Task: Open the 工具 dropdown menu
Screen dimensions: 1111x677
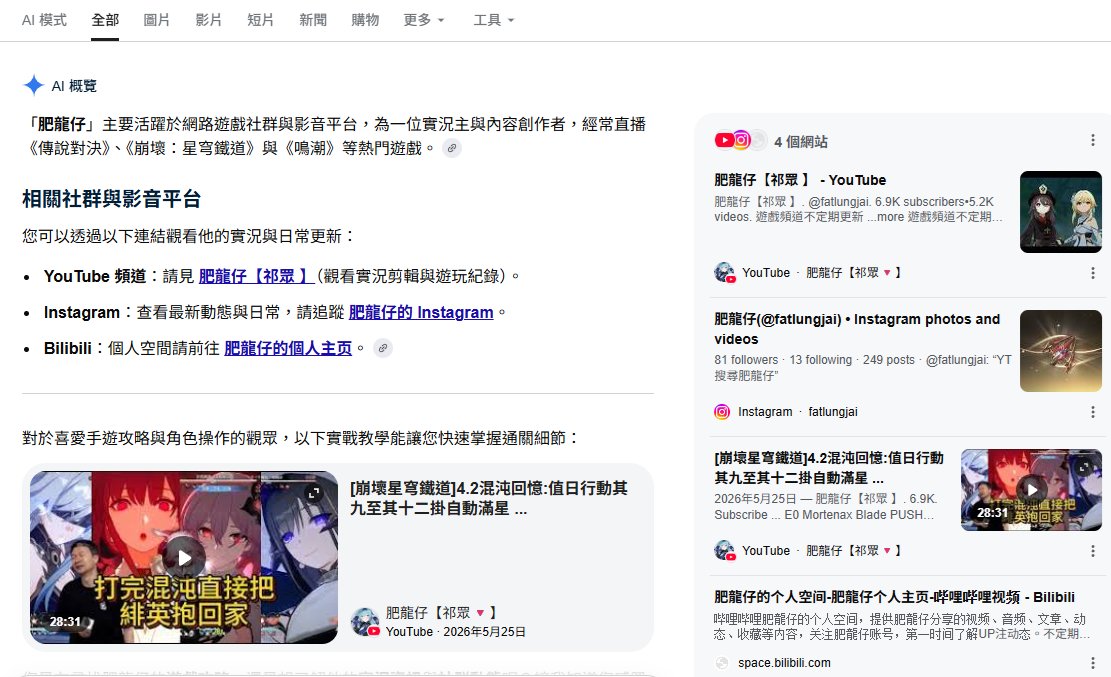Action: point(494,20)
